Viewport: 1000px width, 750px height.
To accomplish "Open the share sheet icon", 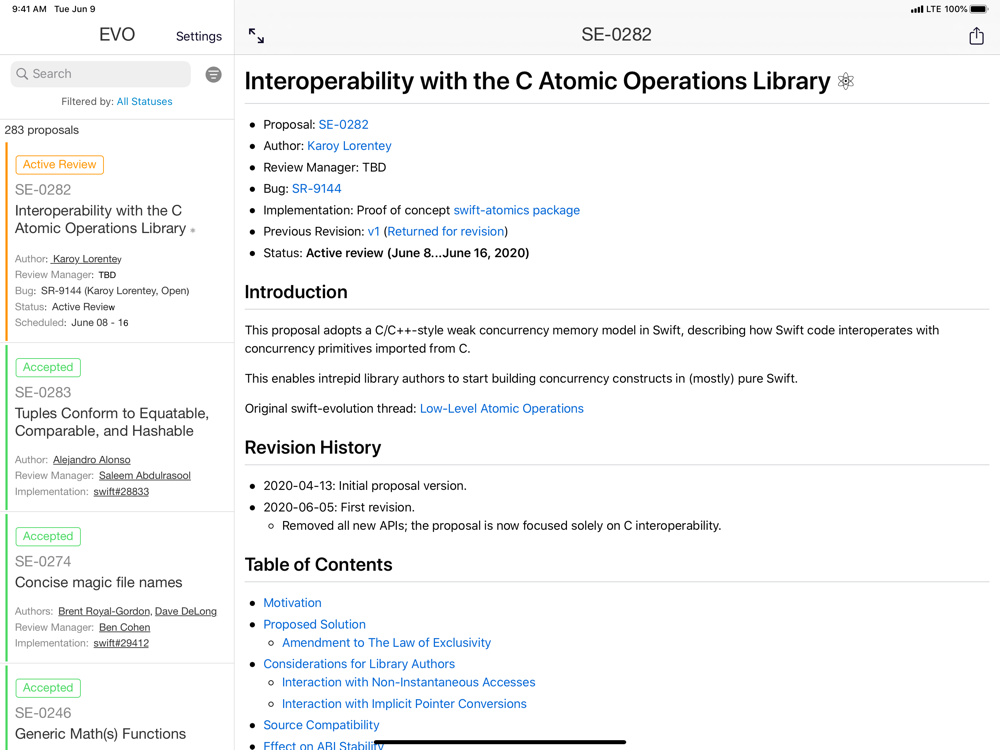I will [976, 36].
